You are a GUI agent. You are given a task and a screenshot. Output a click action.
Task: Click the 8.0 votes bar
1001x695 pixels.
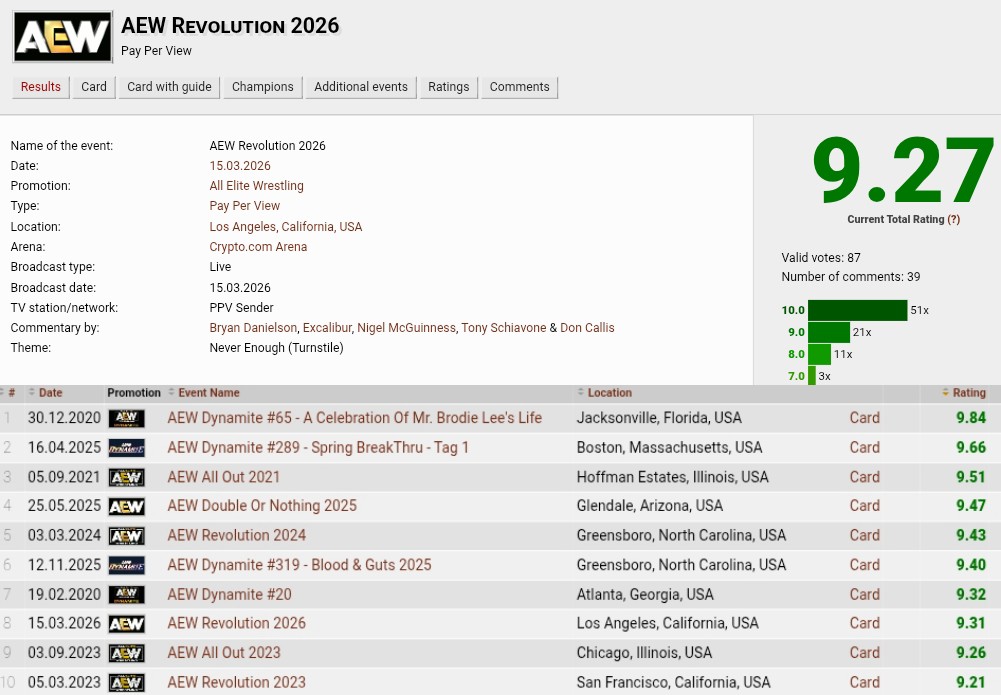819,354
